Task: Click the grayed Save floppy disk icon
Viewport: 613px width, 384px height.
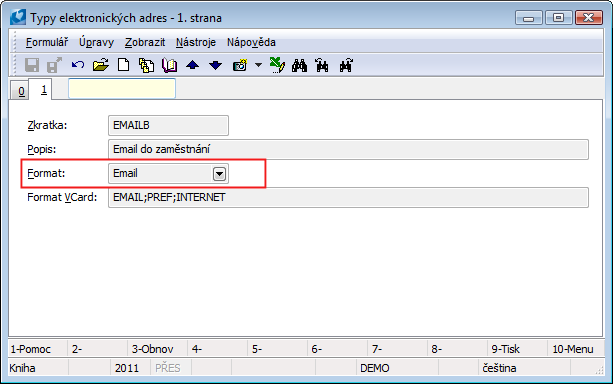Action: coord(32,65)
